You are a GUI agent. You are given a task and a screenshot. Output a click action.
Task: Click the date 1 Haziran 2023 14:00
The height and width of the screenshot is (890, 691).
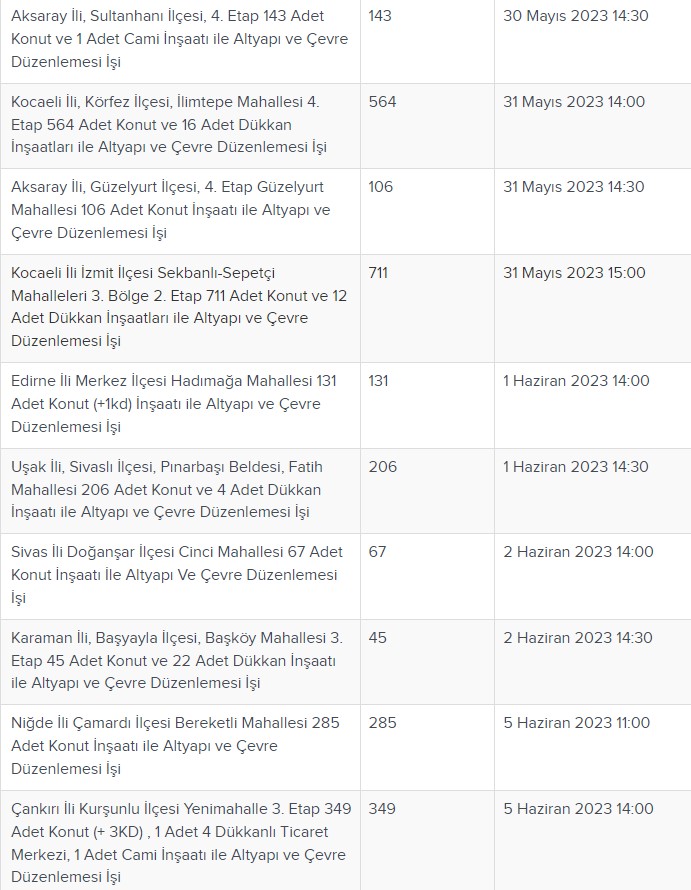(576, 381)
